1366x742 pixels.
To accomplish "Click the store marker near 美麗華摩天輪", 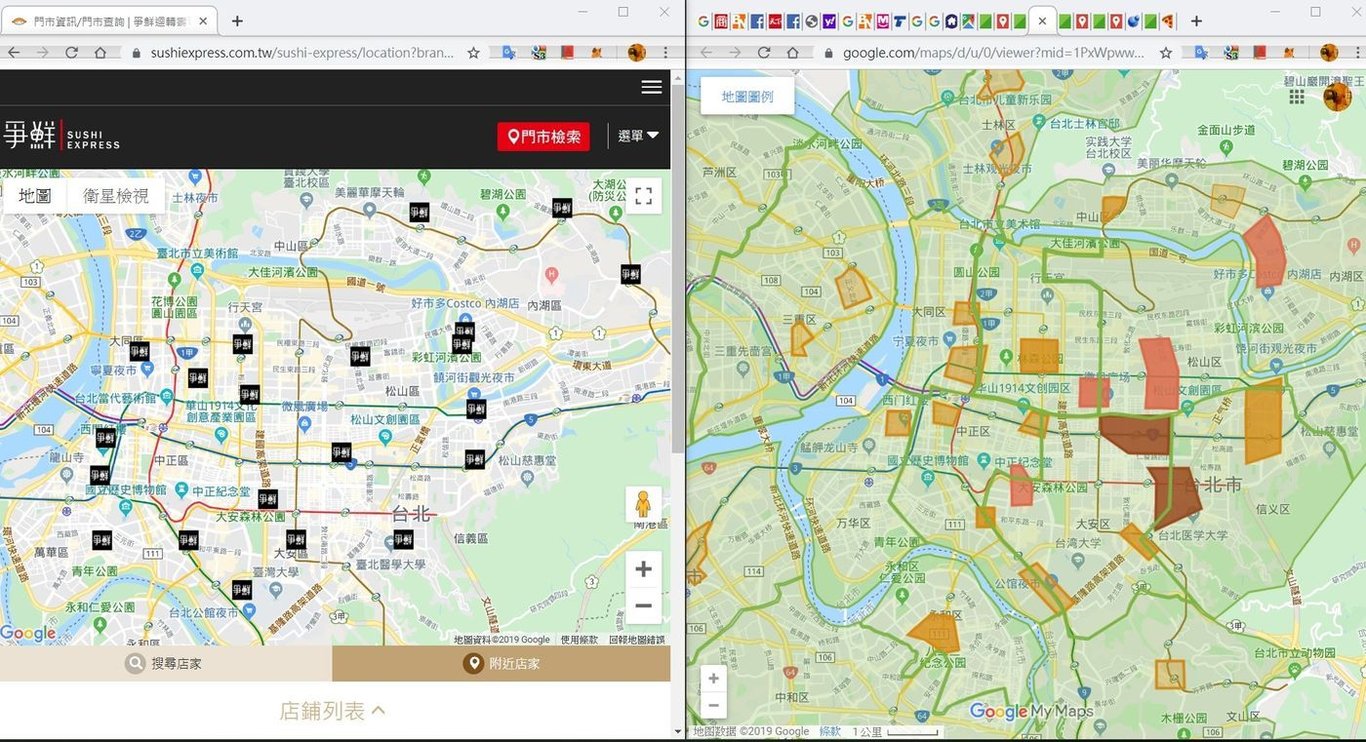I will pyautogui.click(x=419, y=212).
